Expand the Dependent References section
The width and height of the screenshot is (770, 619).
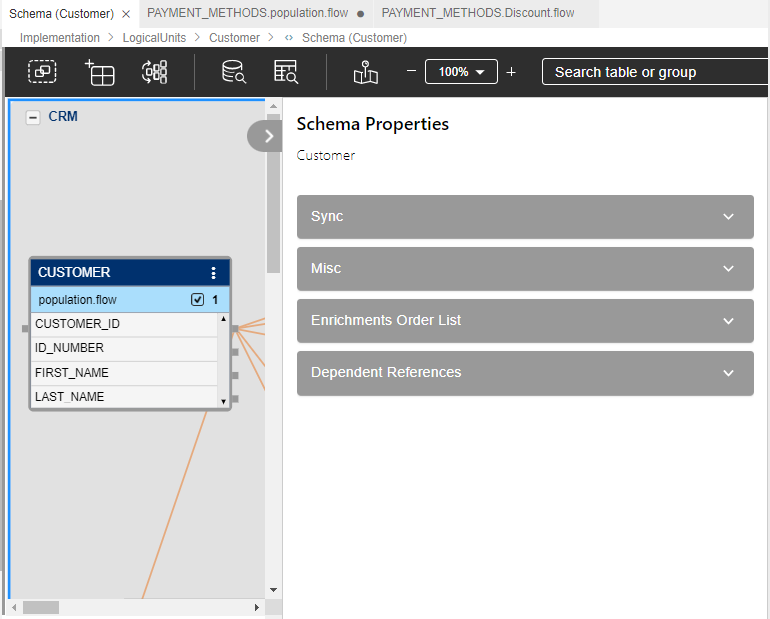click(525, 373)
